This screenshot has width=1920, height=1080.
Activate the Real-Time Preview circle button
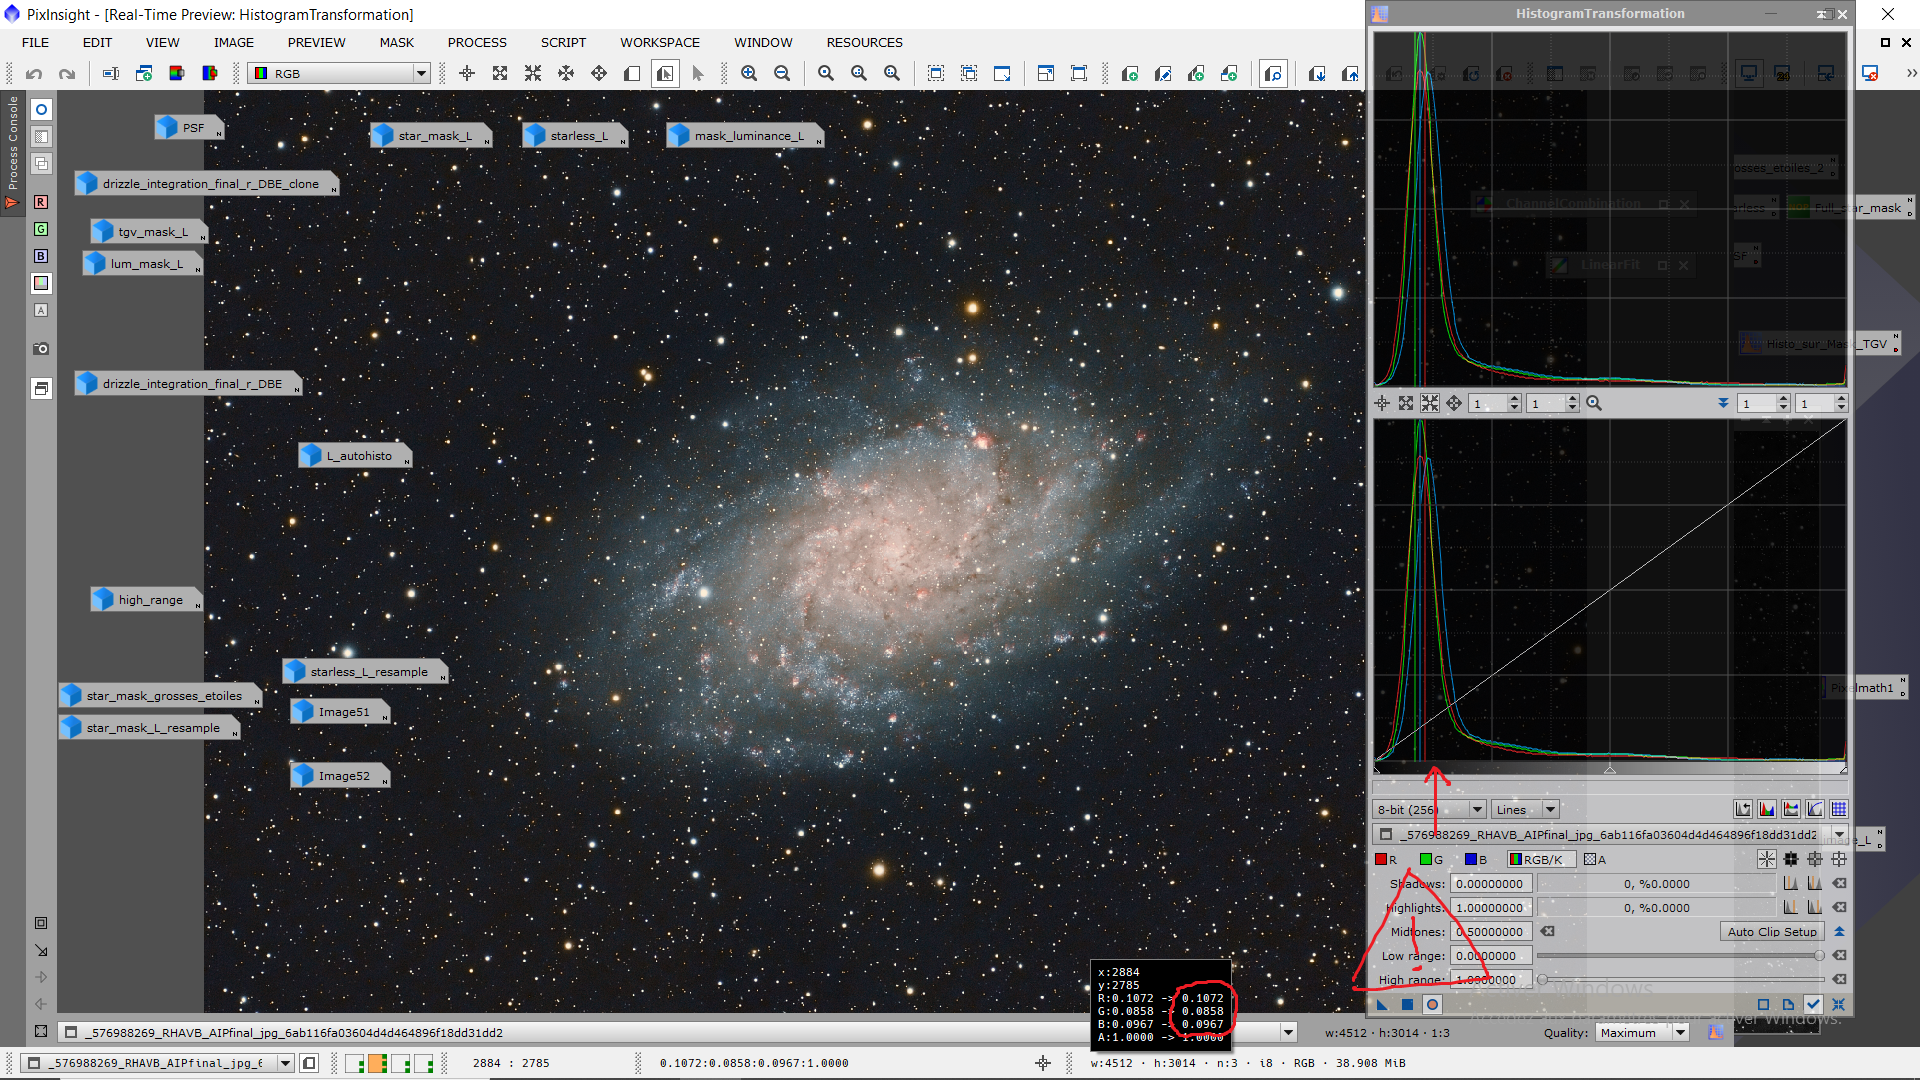1432,1004
